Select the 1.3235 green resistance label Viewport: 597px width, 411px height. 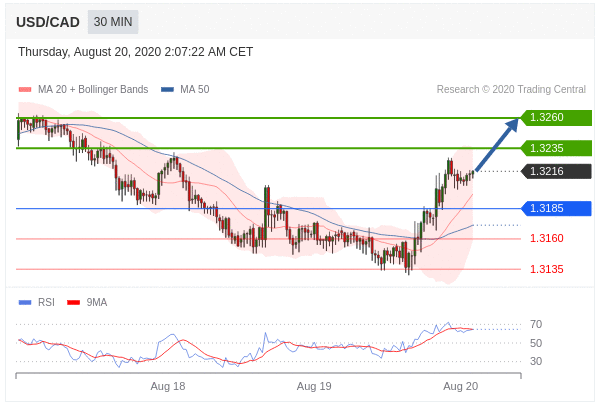point(556,148)
